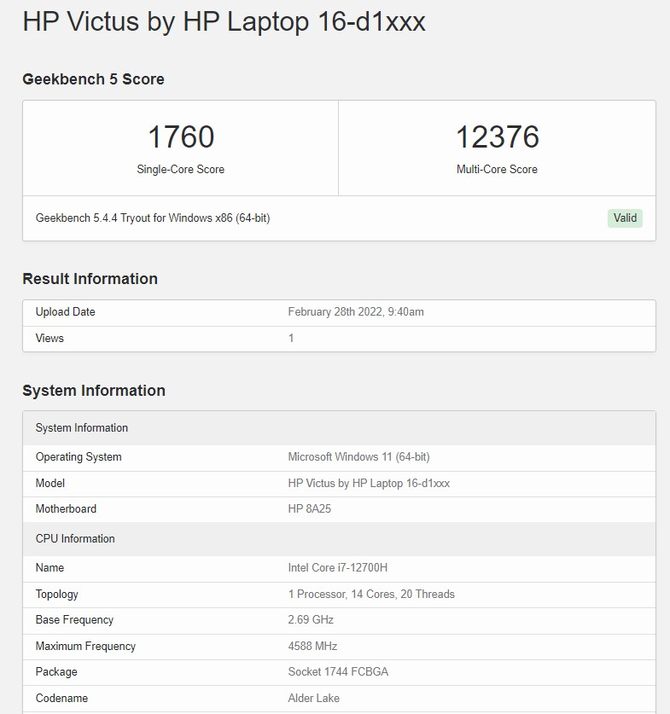Click the Model value HP Victus 16-d1xxx
Image resolution: width=670 pixels, height=714 pixels.
(369, 483)
